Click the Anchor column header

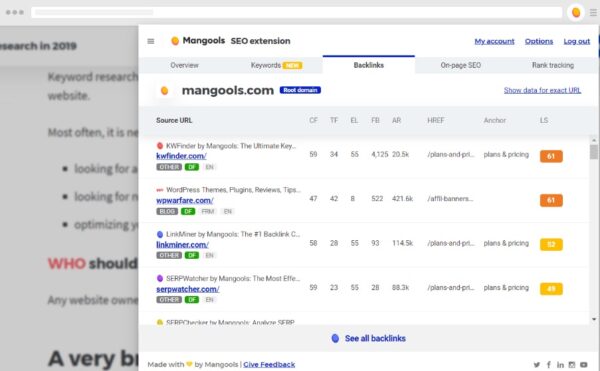click(x=495, y=120)
